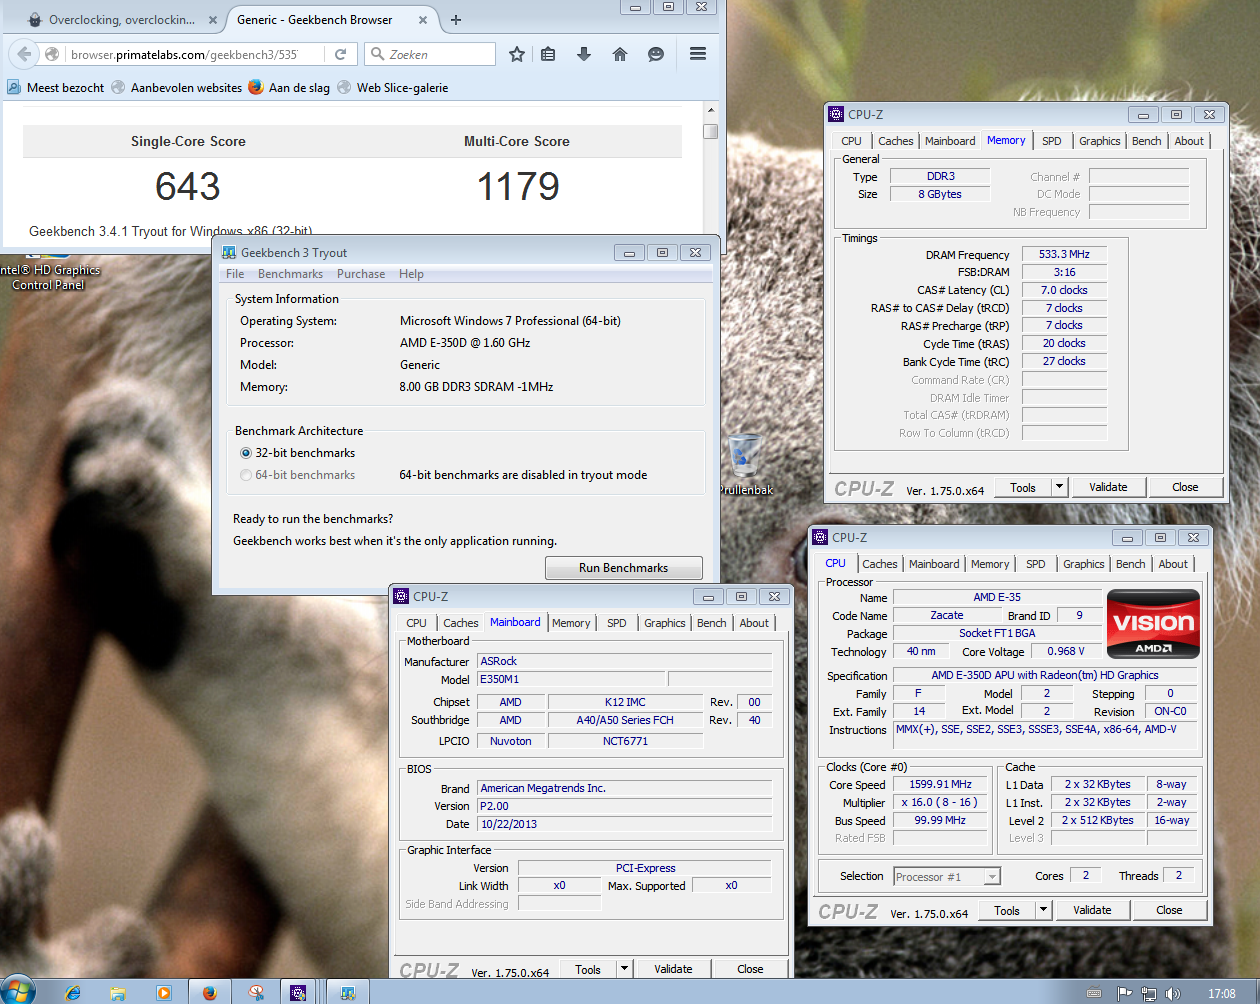This screenshot has width=1260, height=1004.
Task: Expand Tools dropdown arrow in CPU-Z Memory window
Action: 1059,487
